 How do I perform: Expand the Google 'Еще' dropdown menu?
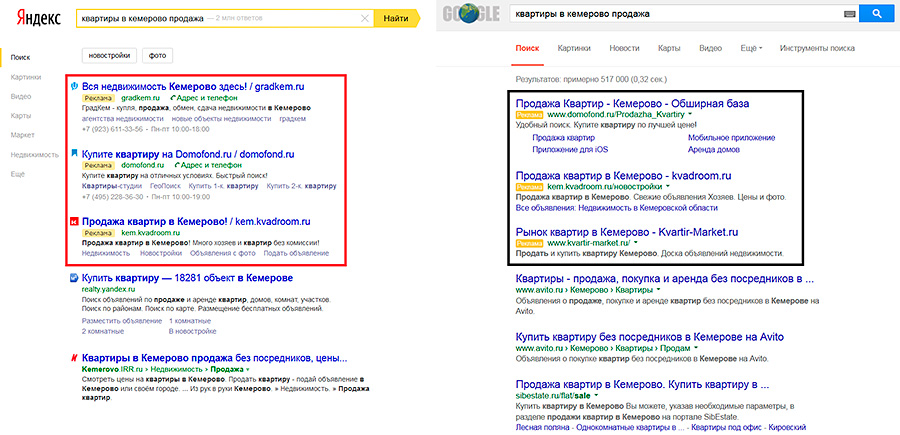coord(752,48)
